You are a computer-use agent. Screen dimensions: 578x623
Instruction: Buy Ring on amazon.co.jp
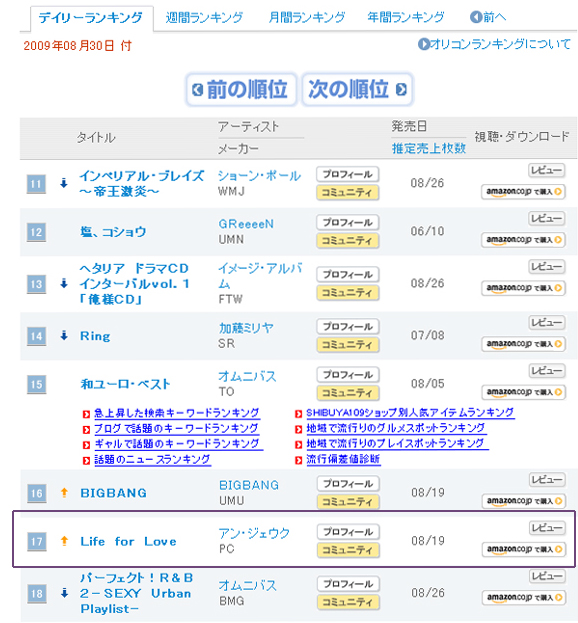[x=523, y=344]
